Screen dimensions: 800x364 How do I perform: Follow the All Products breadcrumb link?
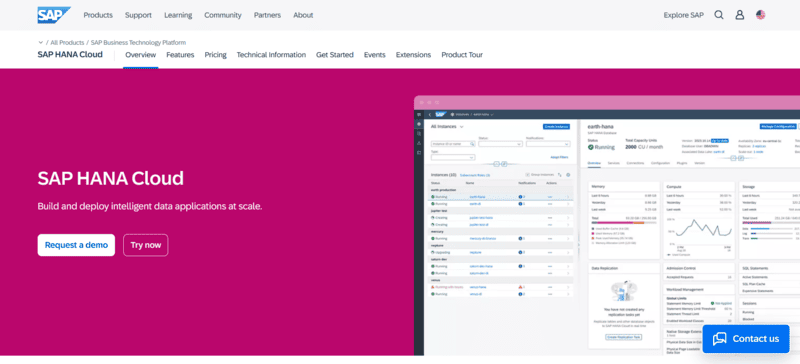click(x=67, y=42)
